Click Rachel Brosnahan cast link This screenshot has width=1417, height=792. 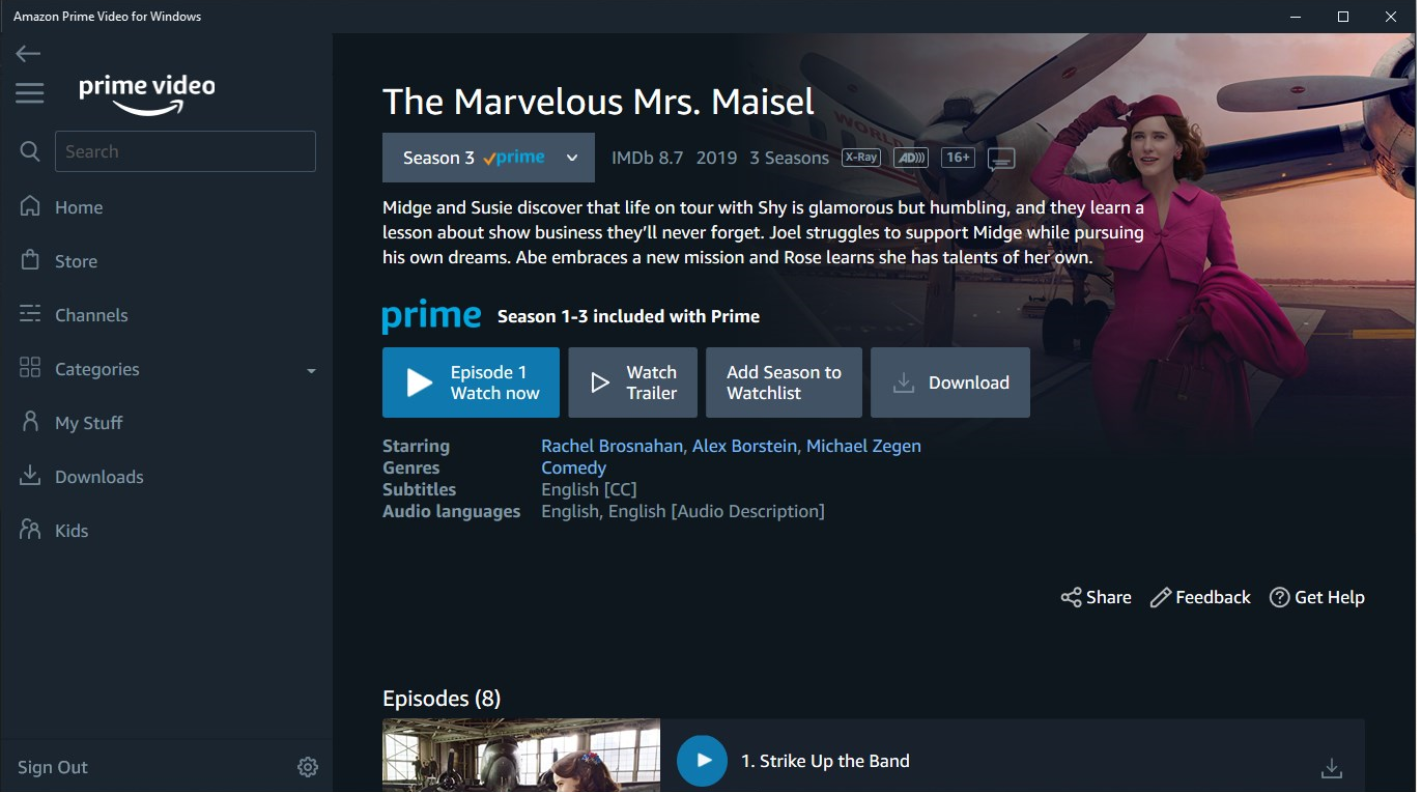(612, 446)
